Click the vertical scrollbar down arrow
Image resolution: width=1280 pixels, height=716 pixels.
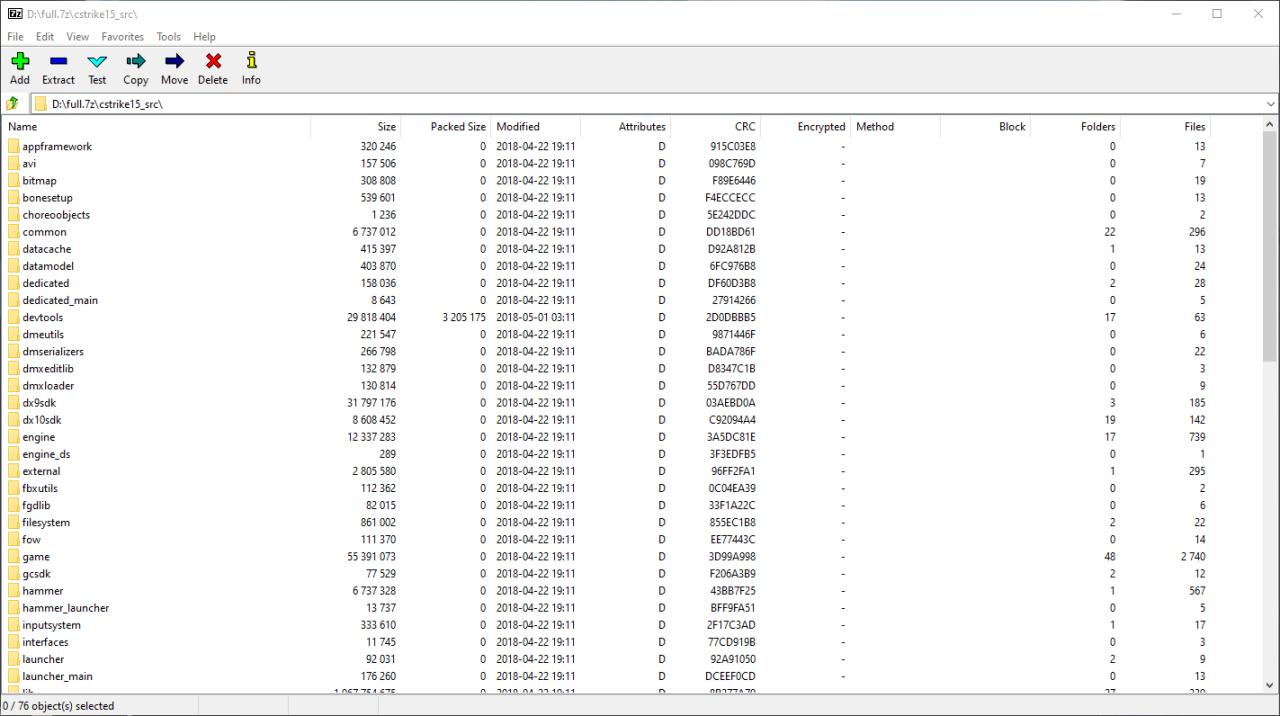pos(1270,685)
